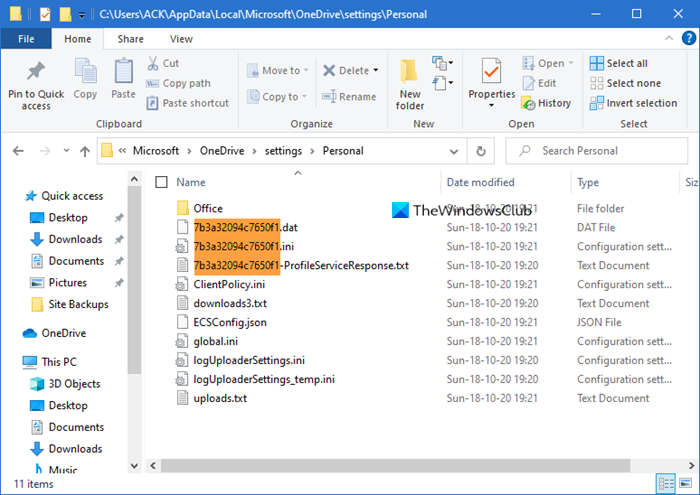Switch to the Home tab
The width and height of the screenshot is (700, 495).
click(78, 39)
